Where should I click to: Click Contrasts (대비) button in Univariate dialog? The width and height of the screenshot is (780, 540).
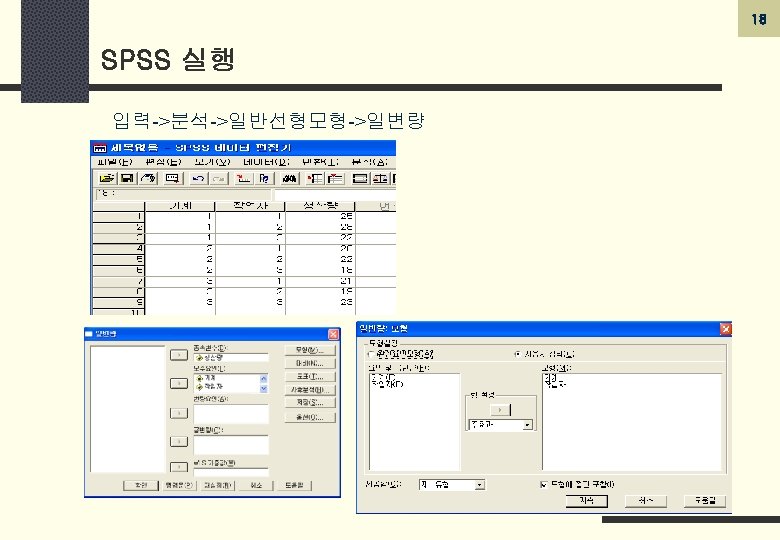point(310,363)
